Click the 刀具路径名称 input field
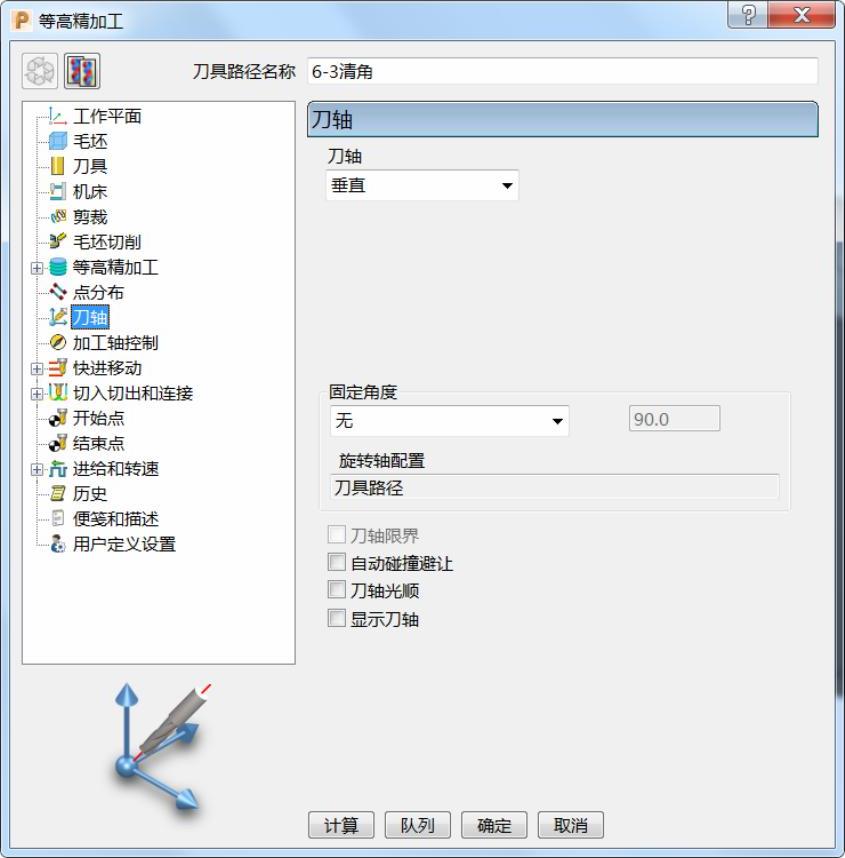845x858 pixels. click(563, 71)
